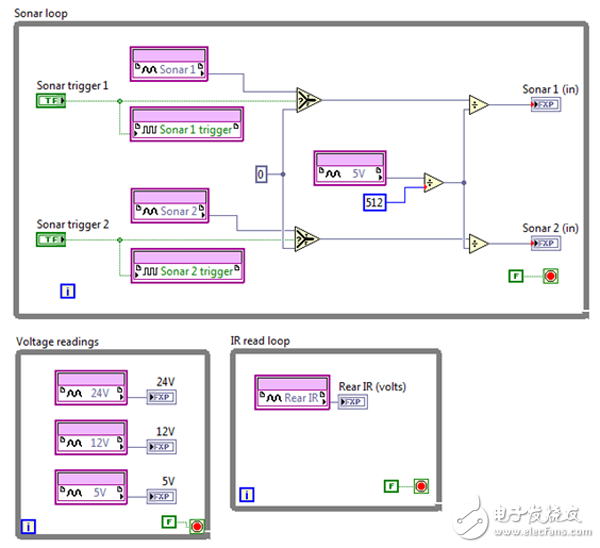Click the IR read loop stop terminal

421,487
